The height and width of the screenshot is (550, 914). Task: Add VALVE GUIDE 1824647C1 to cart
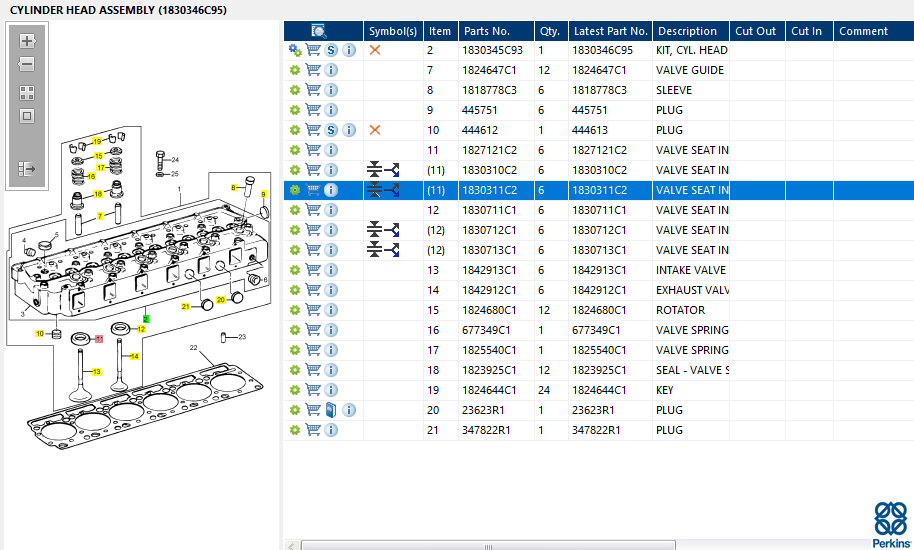point(313,70)
